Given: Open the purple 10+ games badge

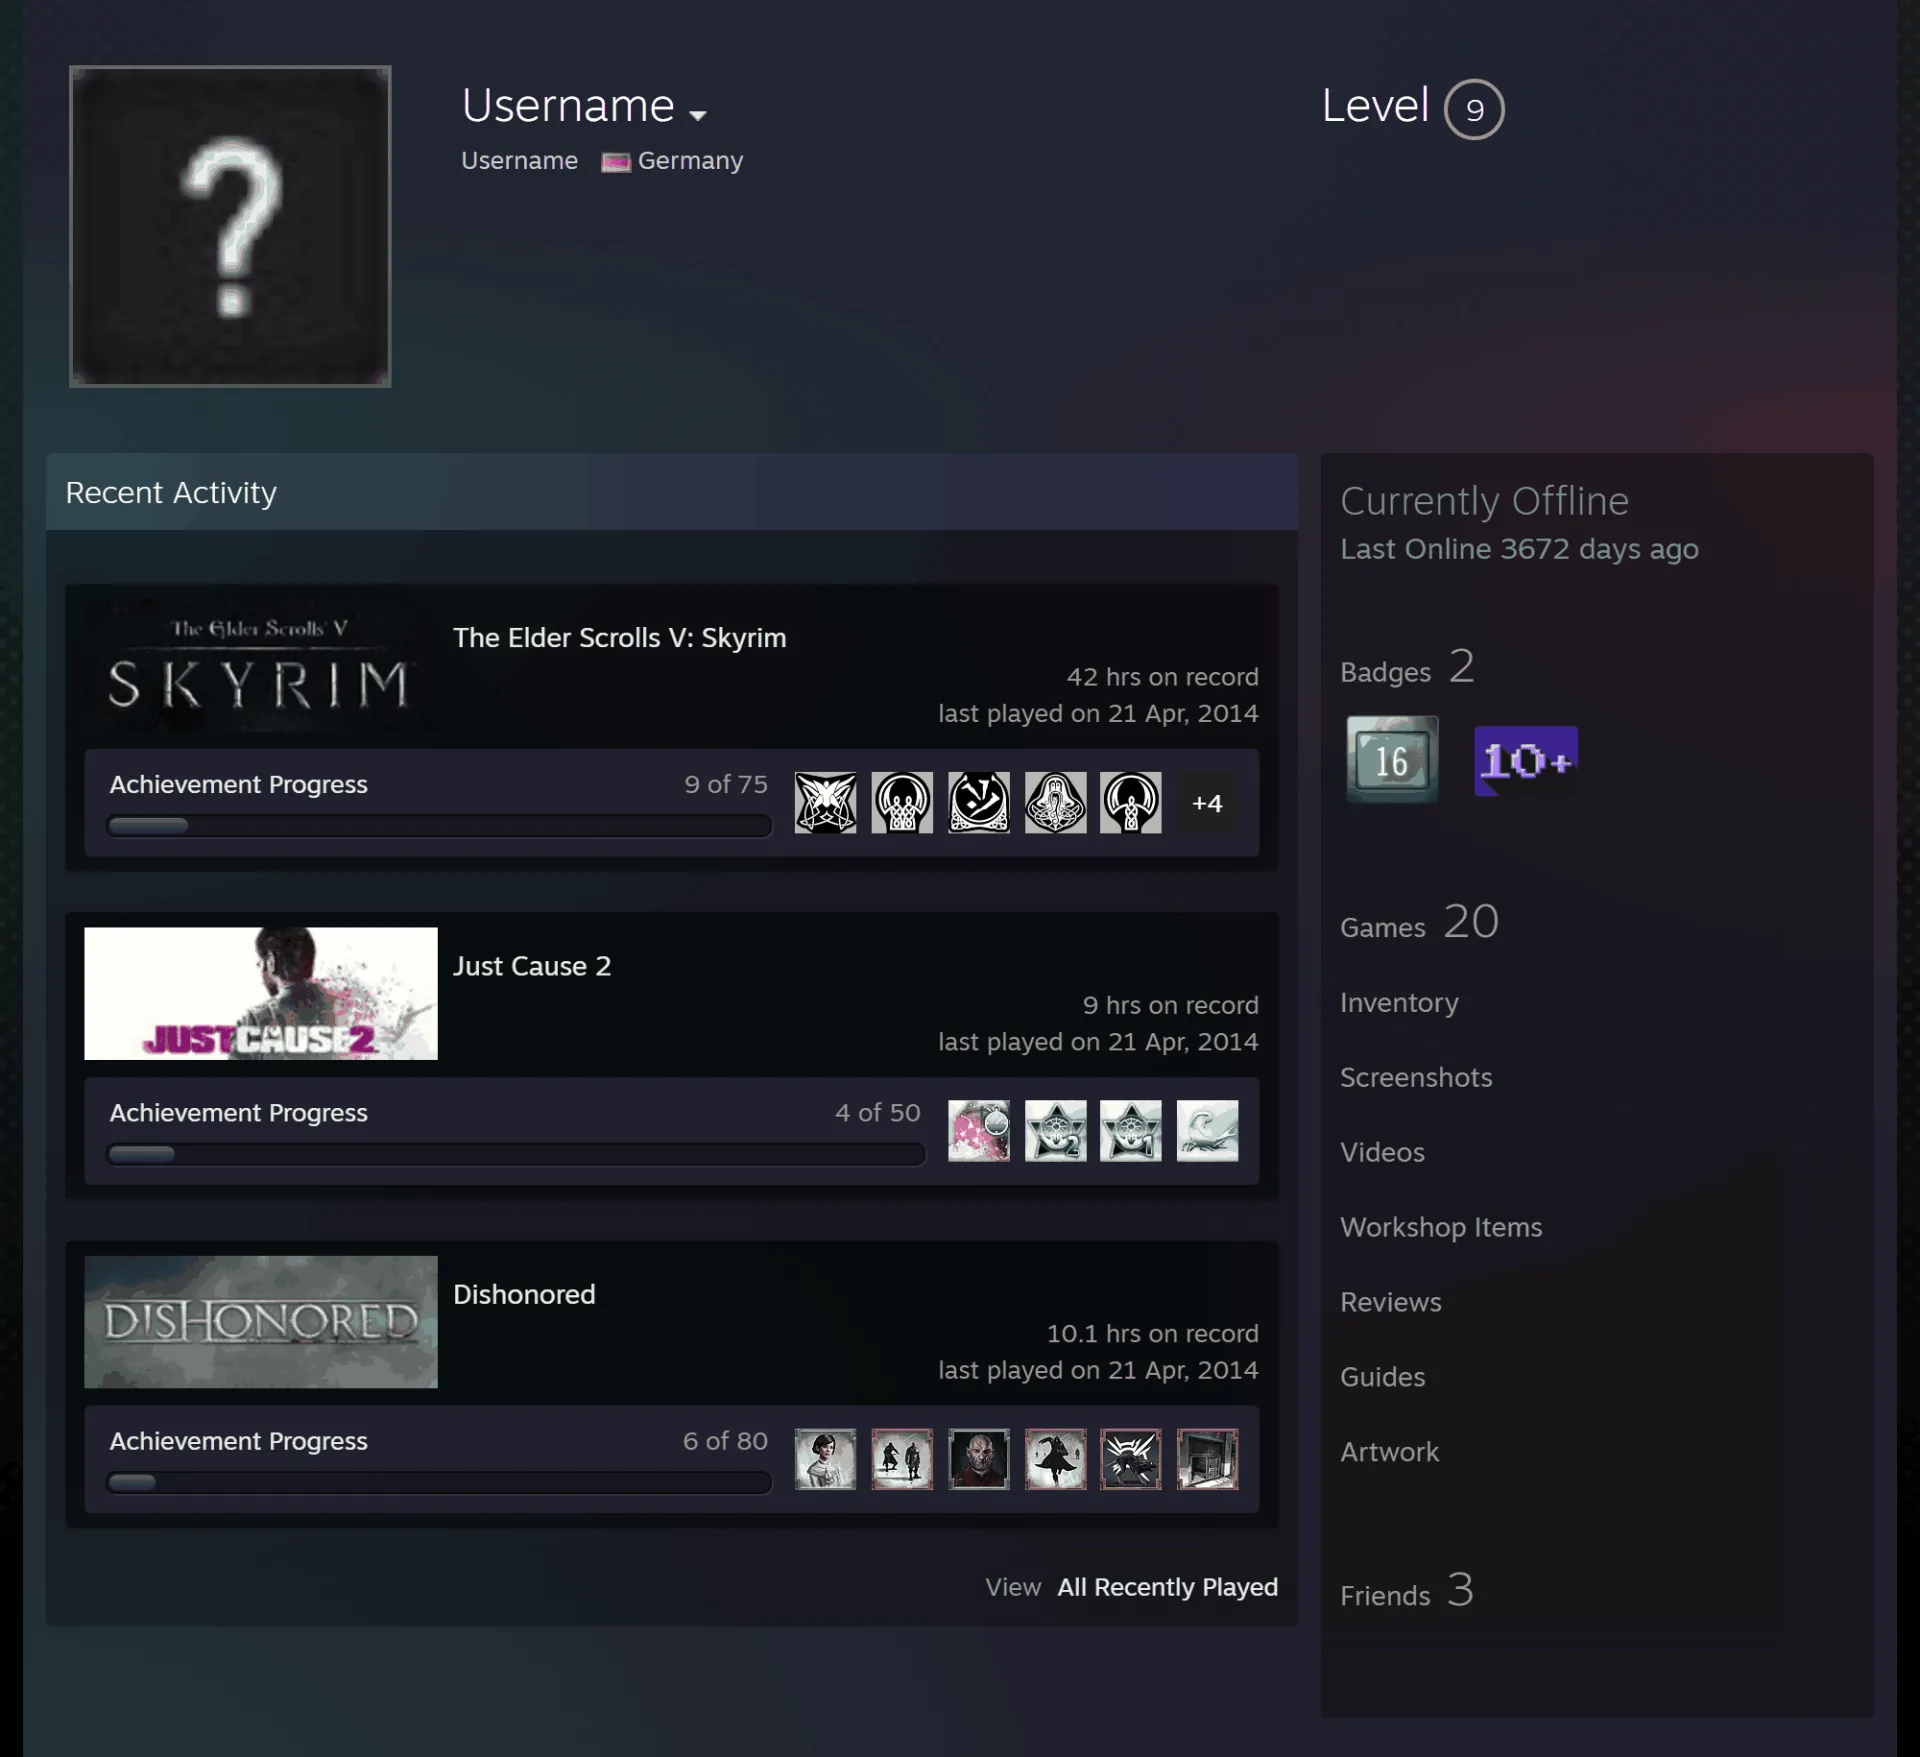Looking at the screenshot, I should (1526, 761).
